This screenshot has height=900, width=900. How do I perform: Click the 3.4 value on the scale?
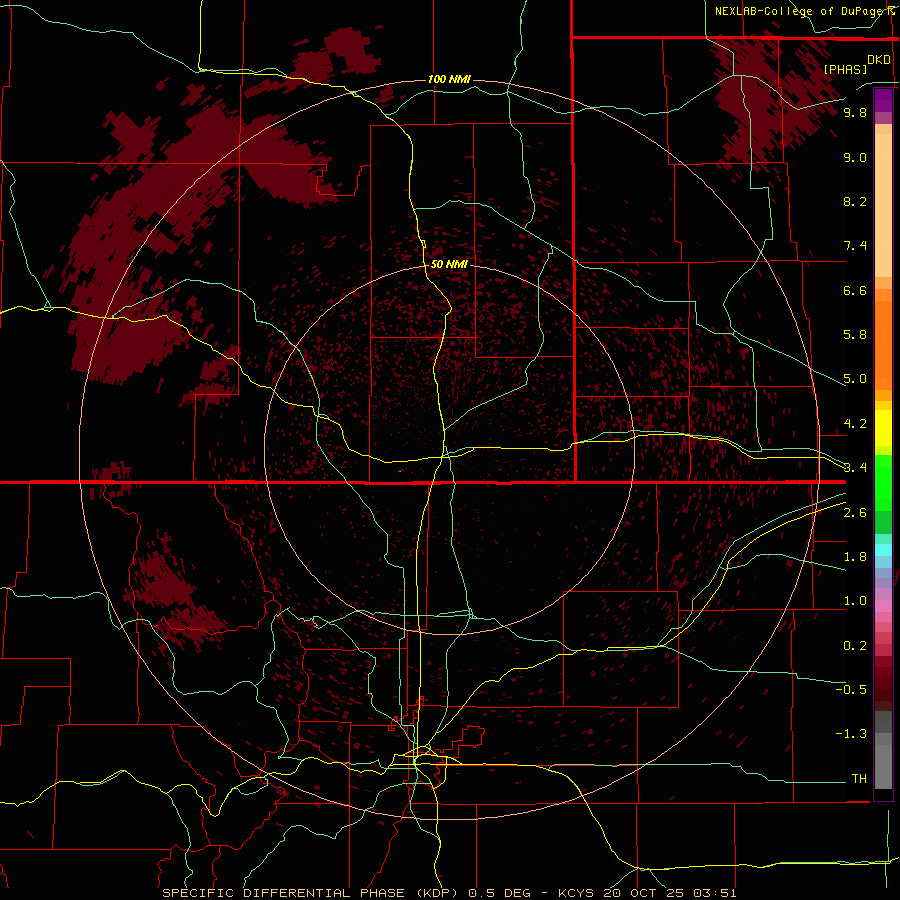[855, 468]
